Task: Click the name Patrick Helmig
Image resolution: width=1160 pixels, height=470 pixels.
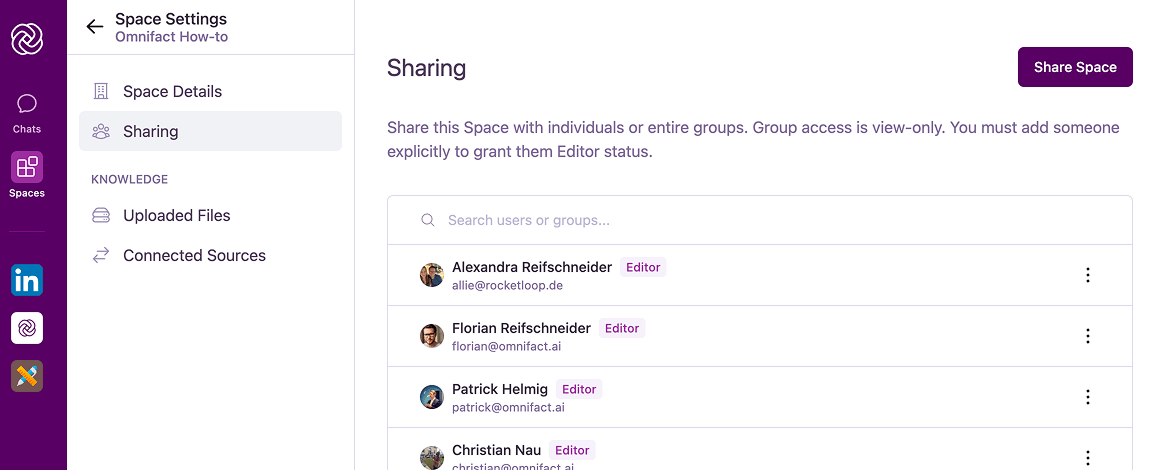Action: (x=500, y=389)
